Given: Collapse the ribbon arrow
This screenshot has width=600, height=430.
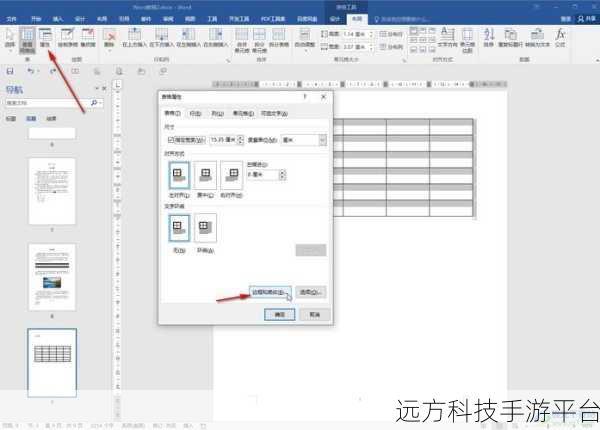Looking at the screenshot, I should click(597, 60).
